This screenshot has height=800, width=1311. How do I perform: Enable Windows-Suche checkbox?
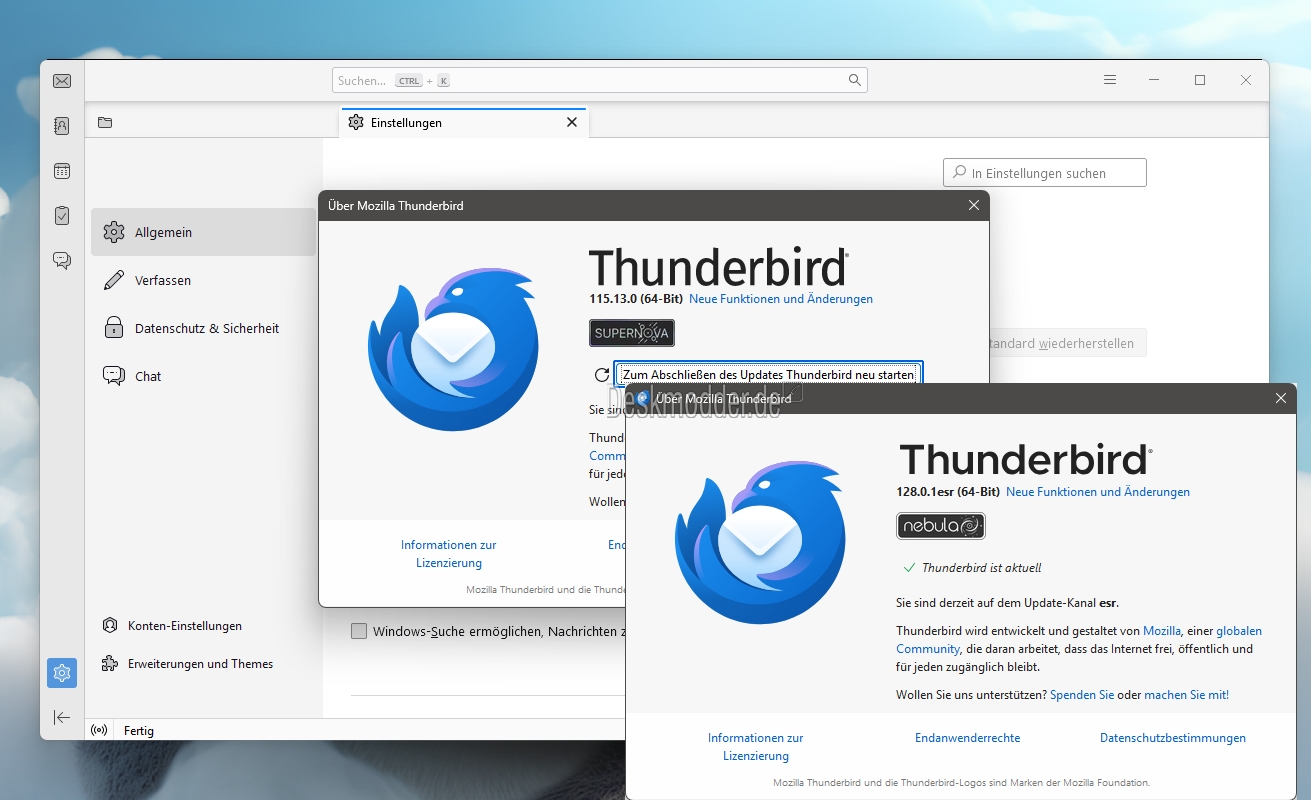tap(359, 631)
